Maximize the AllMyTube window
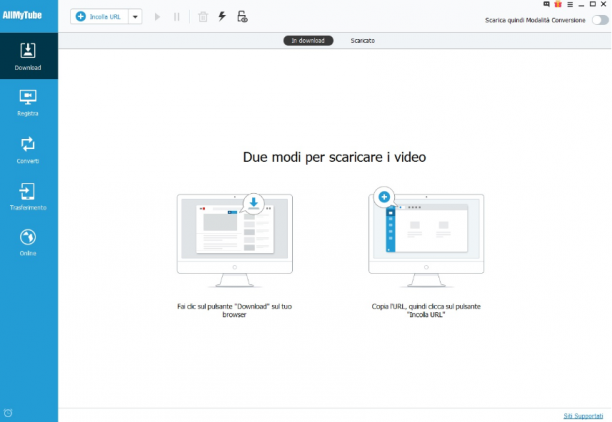 592,4
